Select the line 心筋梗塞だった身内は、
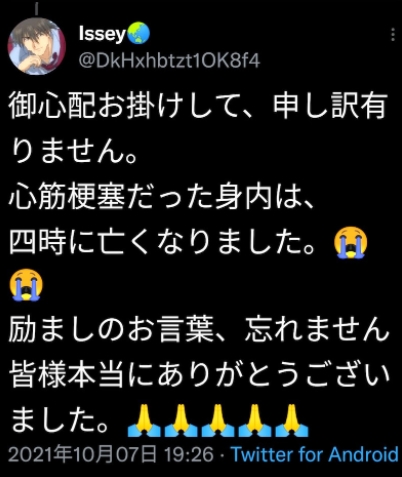The image size is (402, 477). 161,198
